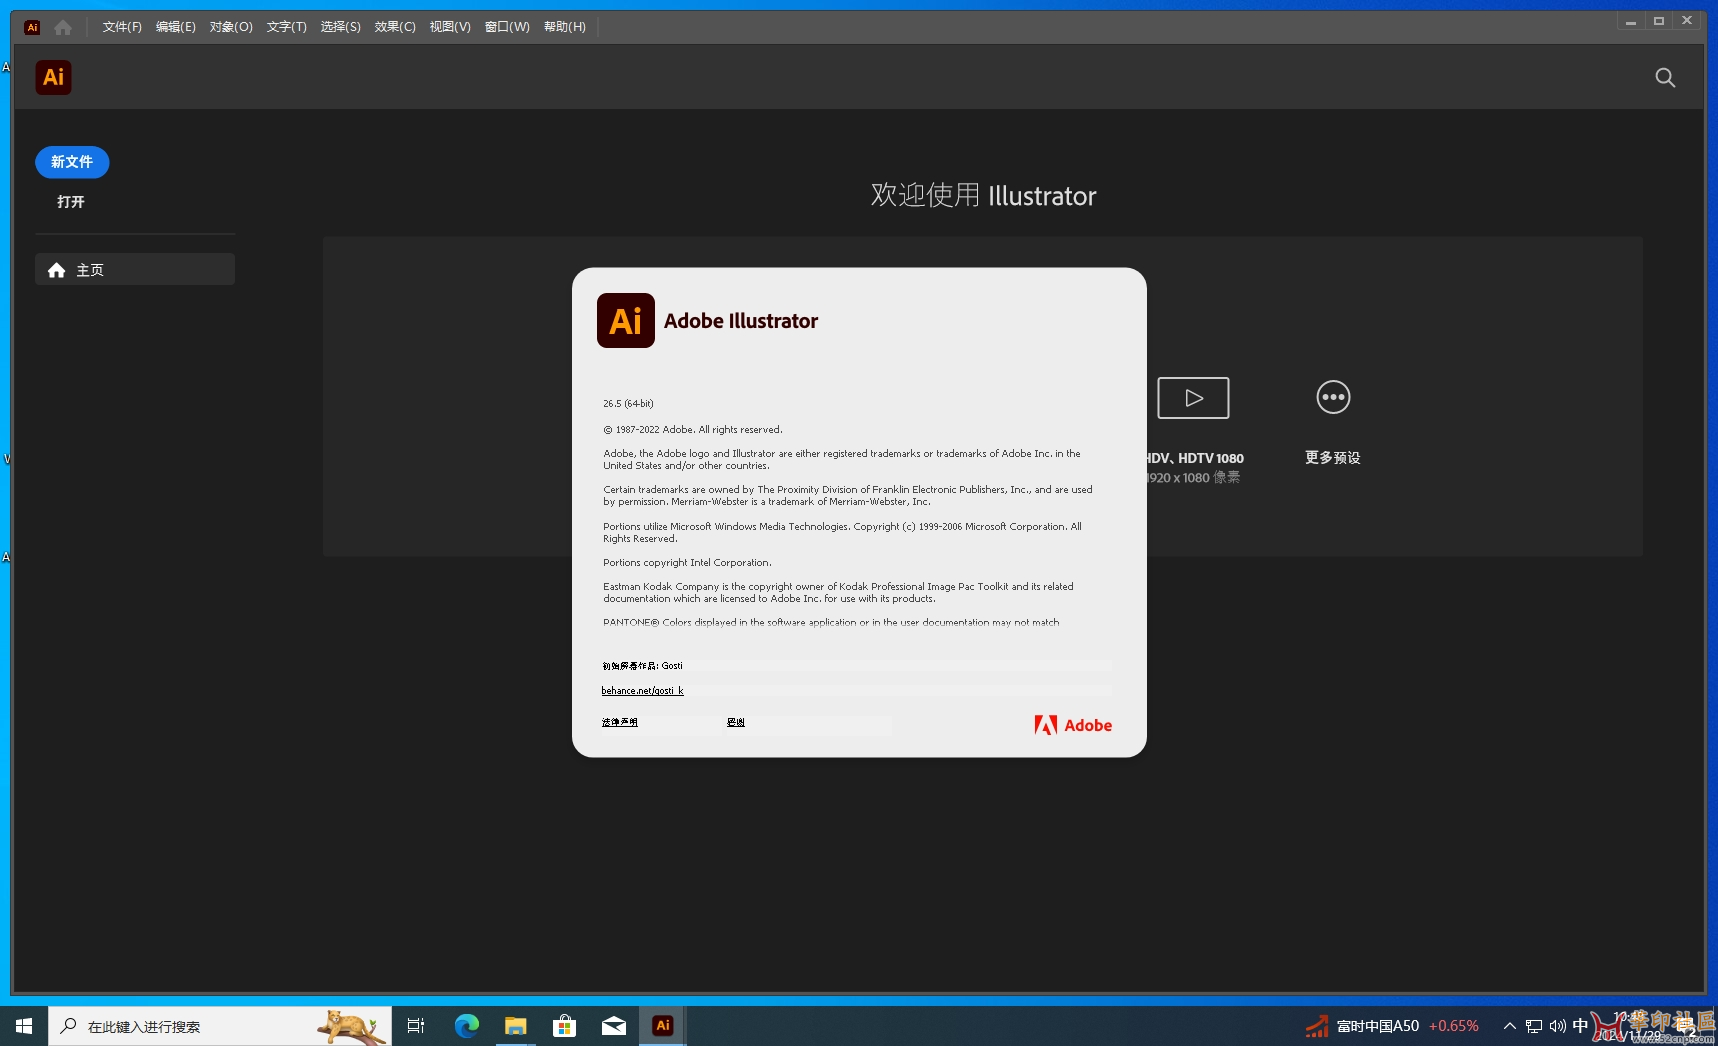Open the 文件(F) menu
Screen dimensions: 1718x1046
122,27
